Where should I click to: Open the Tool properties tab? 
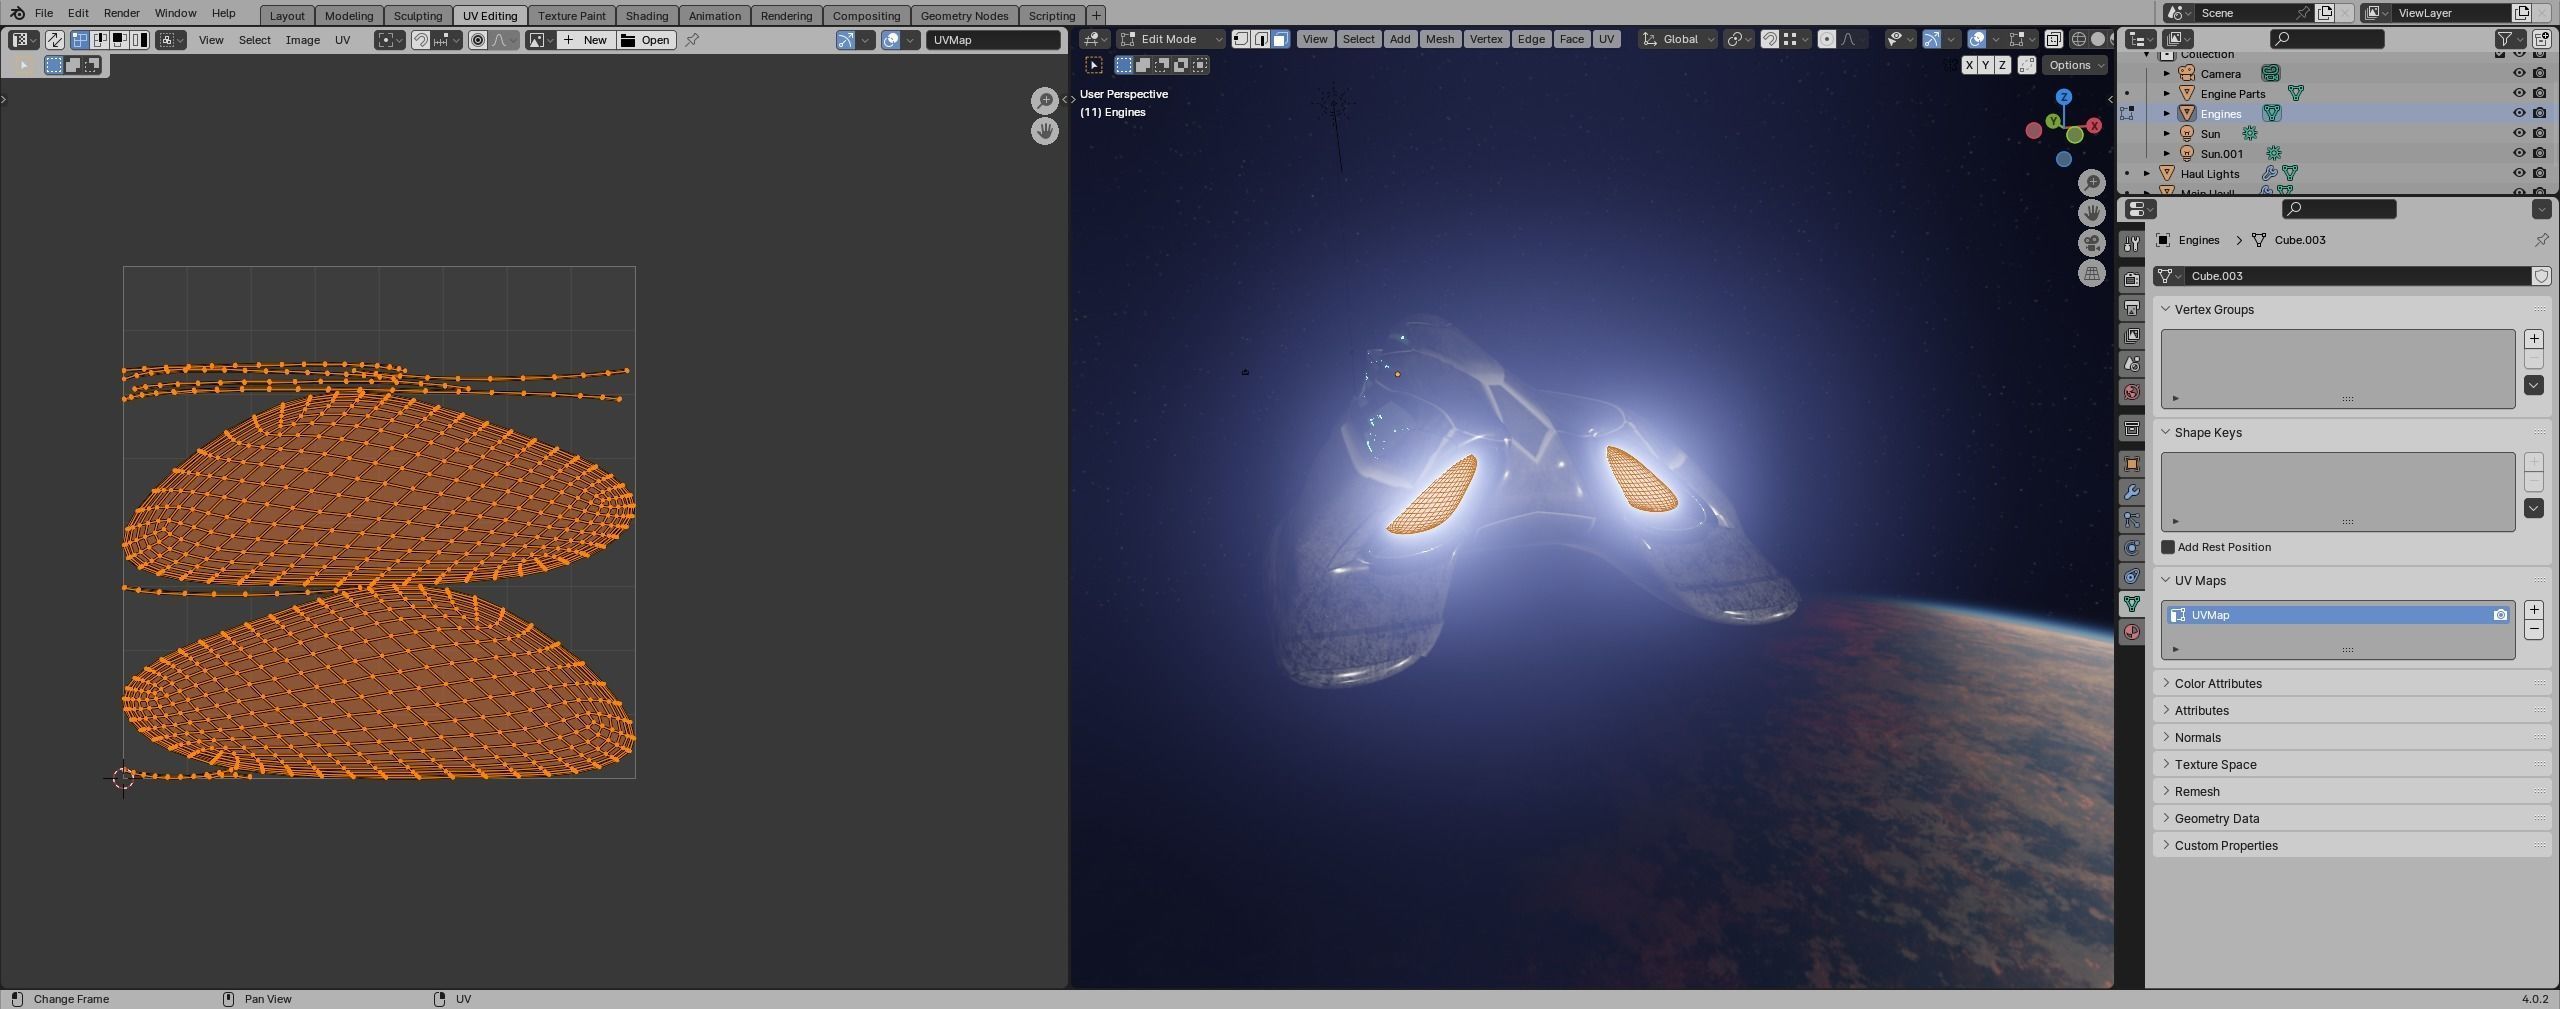(2132, 243)
